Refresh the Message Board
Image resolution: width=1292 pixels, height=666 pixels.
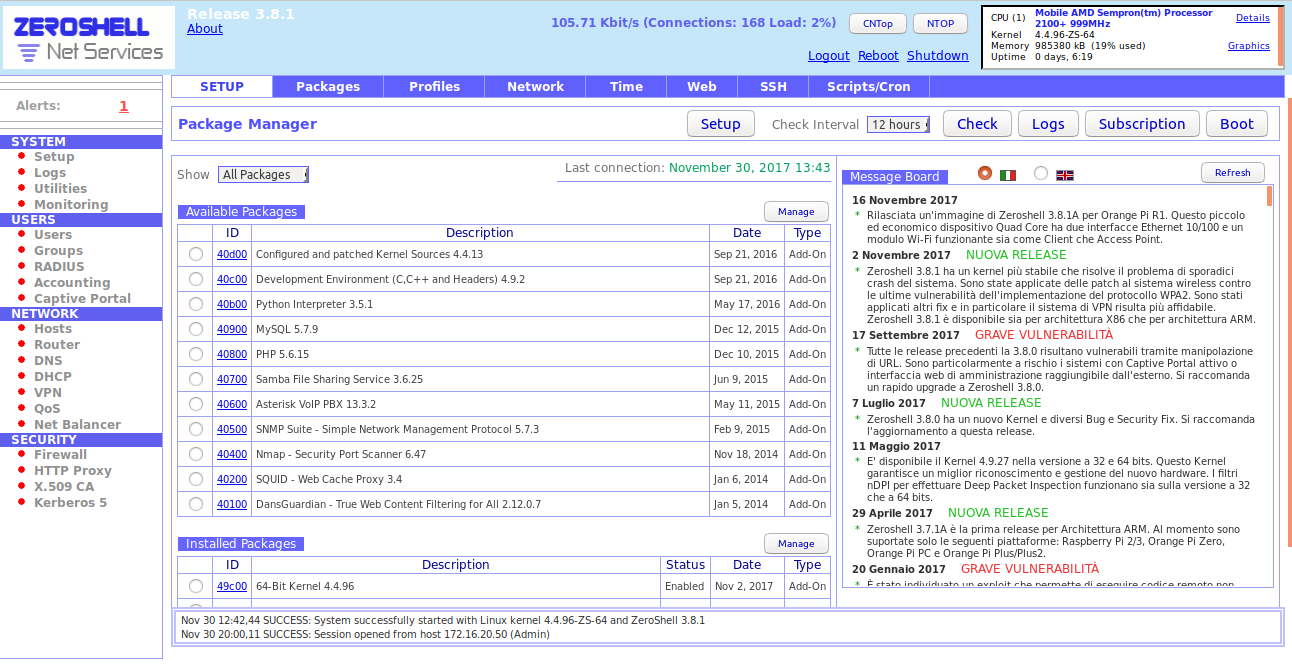(x=1233, y=173)
